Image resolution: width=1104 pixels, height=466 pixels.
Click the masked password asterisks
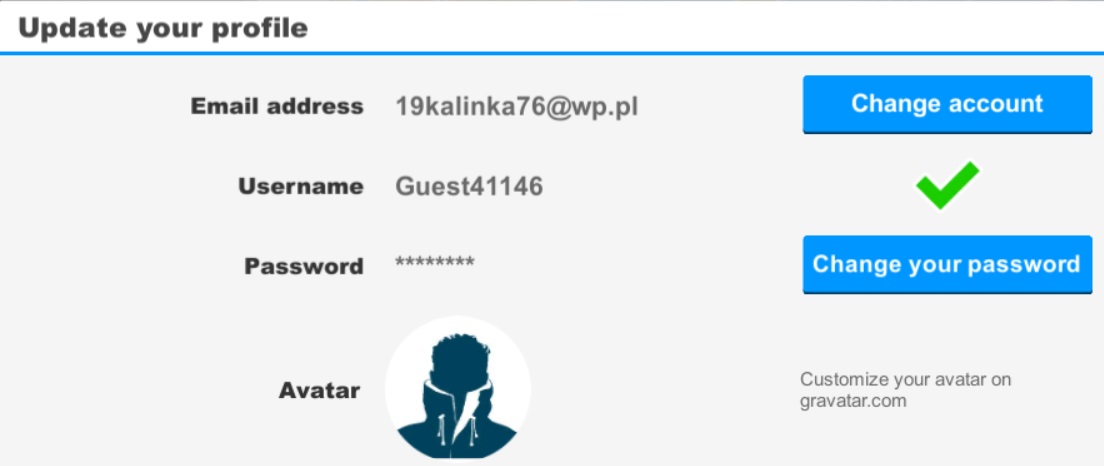click(x=434, y=263)
